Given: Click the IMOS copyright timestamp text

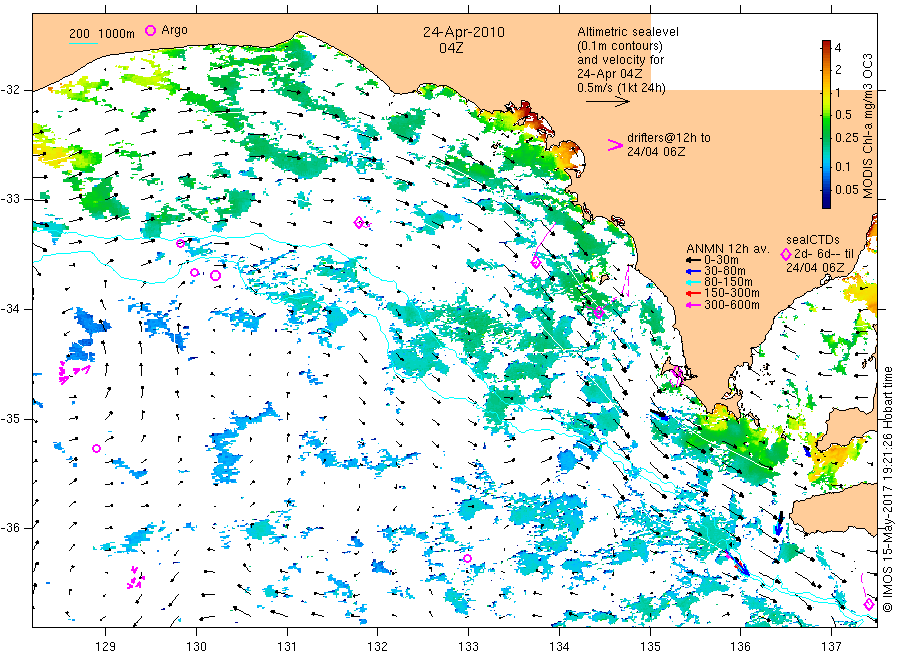Looking at the screenshot, I should 887,490.
